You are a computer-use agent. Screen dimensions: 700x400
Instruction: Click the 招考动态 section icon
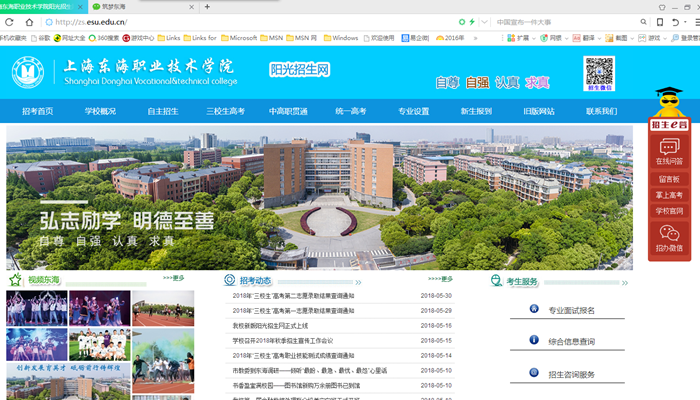pos(229,280)
